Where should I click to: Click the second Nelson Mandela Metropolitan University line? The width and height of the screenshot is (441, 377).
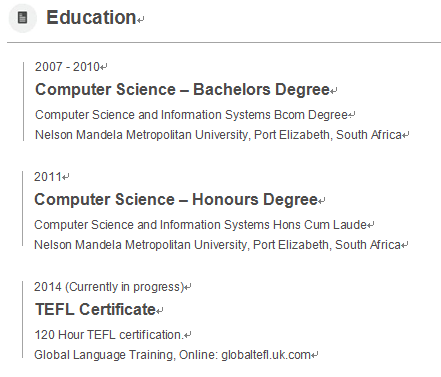pyautogui.click(x=217, y=245)
